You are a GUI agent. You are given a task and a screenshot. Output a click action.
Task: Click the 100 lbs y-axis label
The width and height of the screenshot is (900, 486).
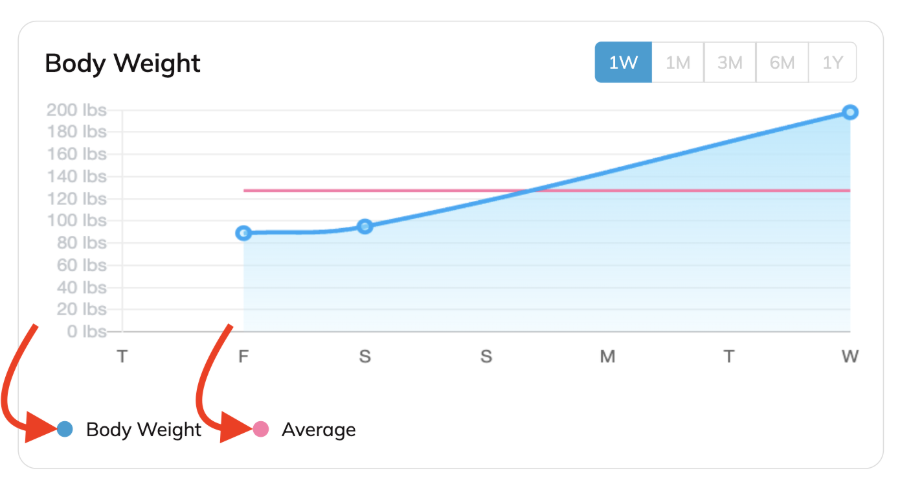77,220
